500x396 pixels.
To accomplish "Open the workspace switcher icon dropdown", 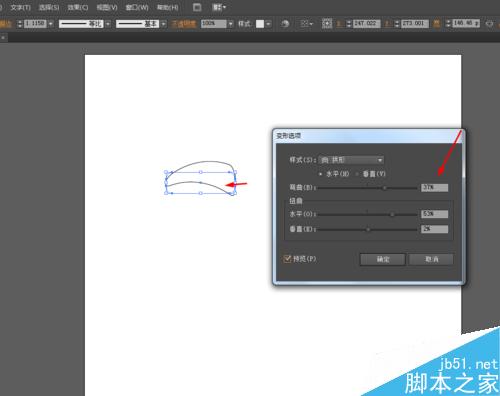I will 219,7.
